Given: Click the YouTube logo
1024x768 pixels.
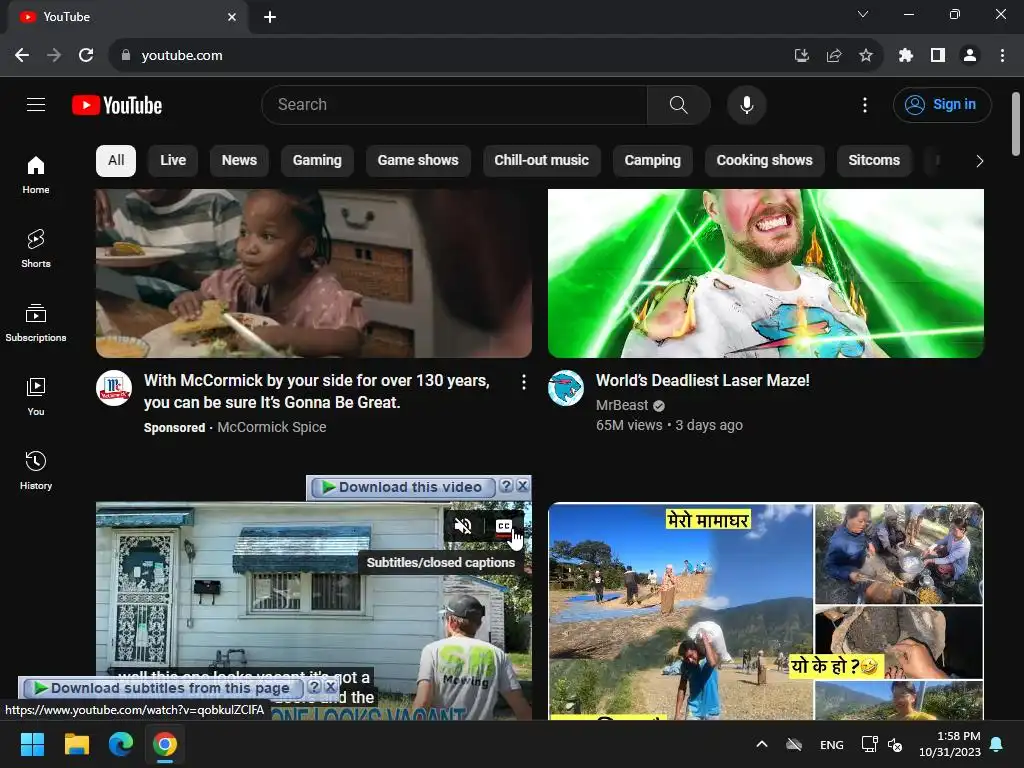Looking at the screenshot, I should tap(117, 105).
